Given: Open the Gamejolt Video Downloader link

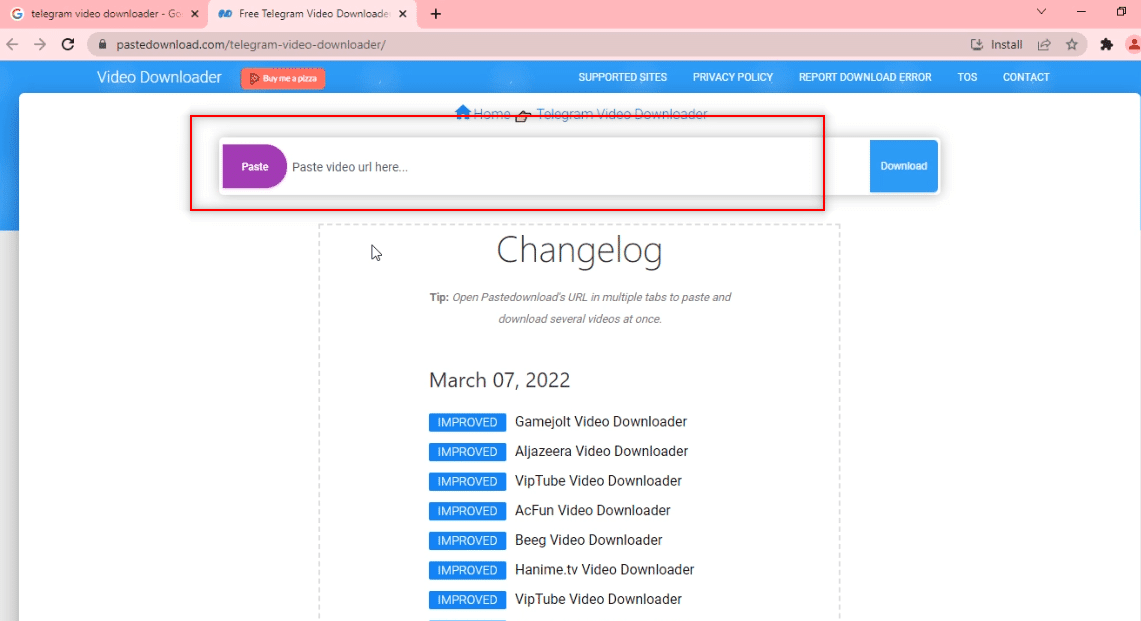Looking at the screenshot, I should tap(600, 422).
